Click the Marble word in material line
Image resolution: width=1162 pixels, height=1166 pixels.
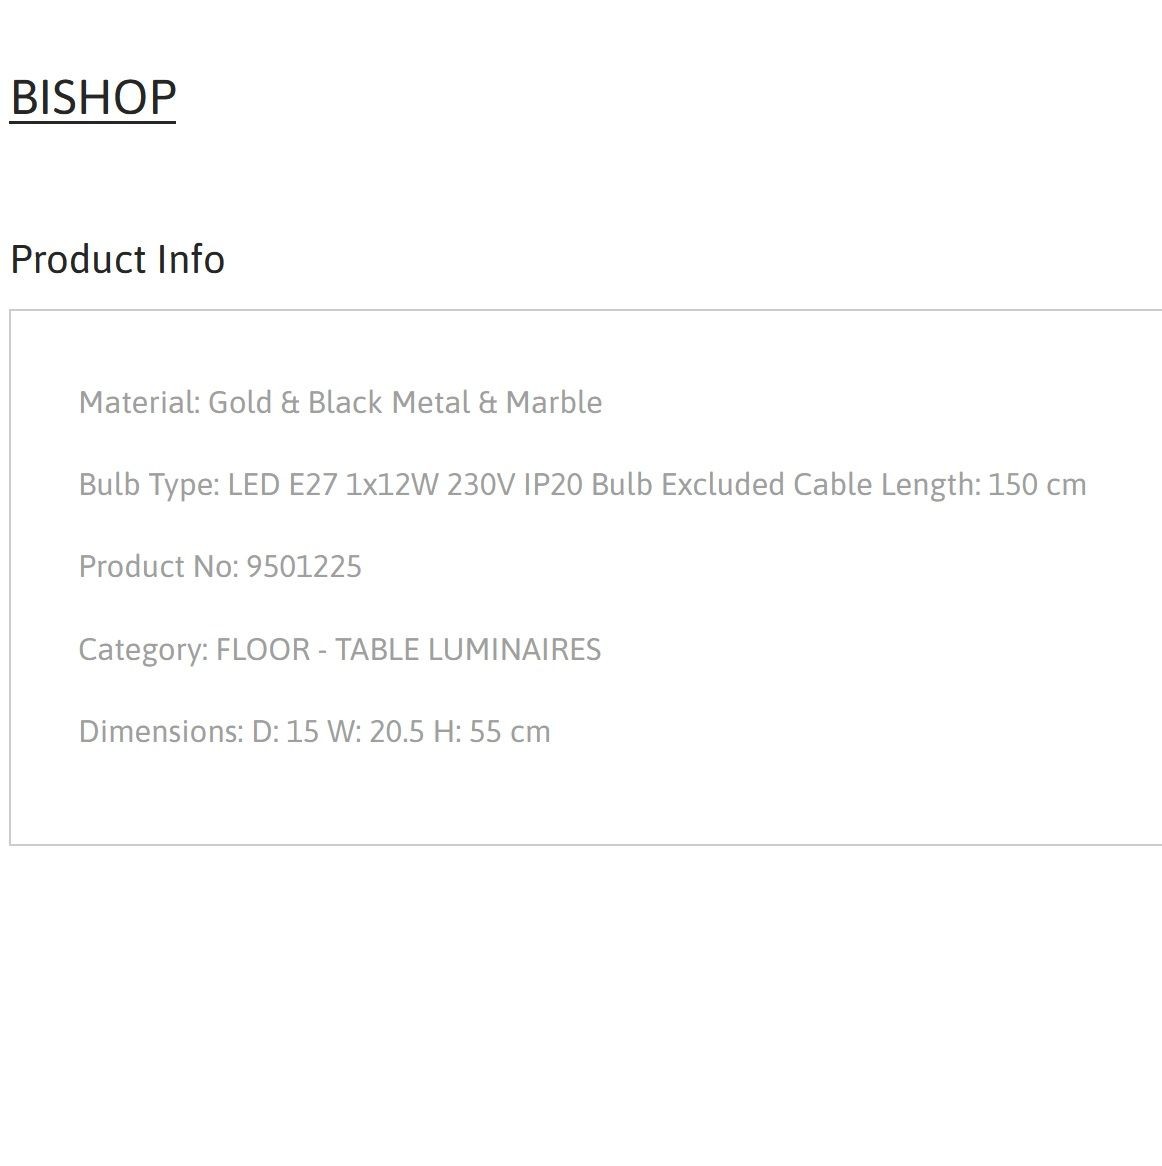(x=554, y=402)
